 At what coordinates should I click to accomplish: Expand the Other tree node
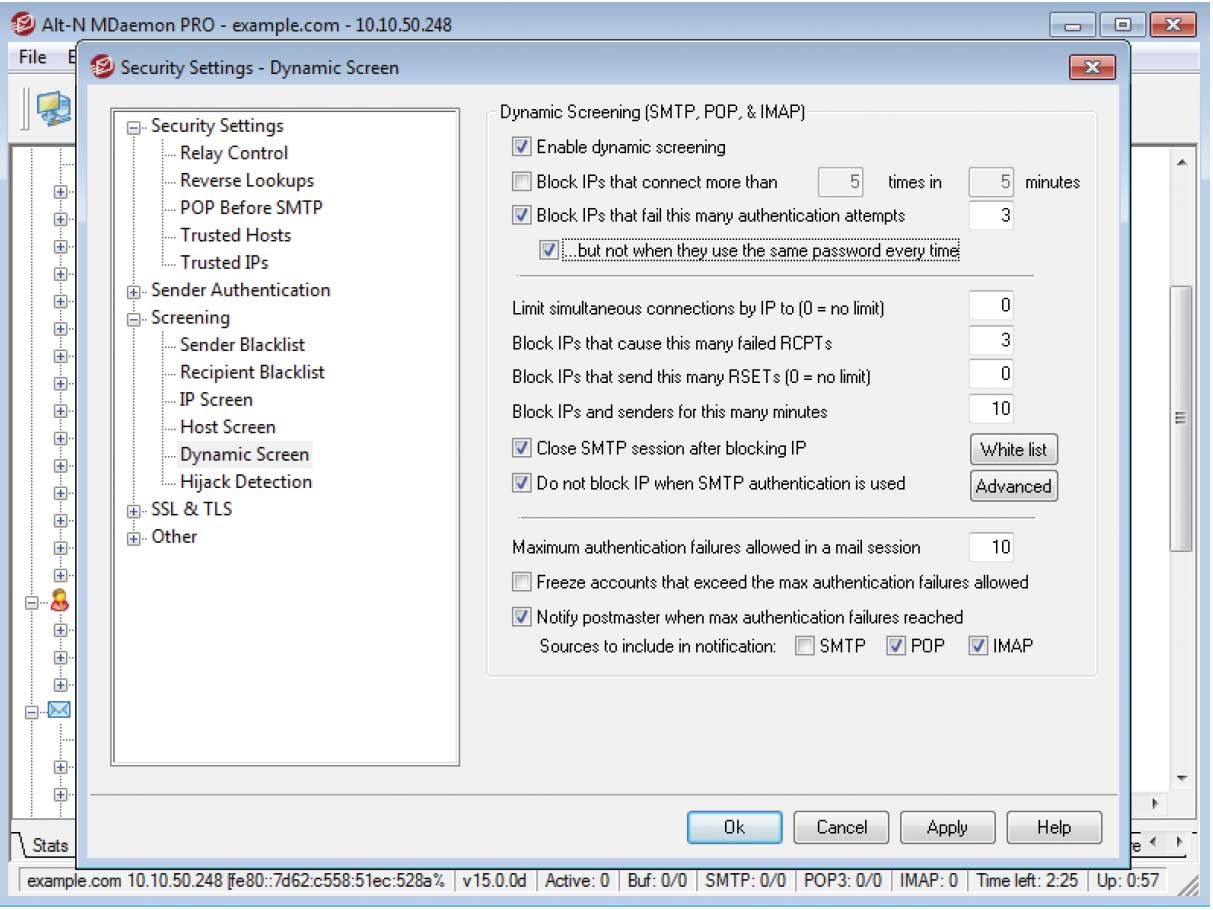pos(134,538)
